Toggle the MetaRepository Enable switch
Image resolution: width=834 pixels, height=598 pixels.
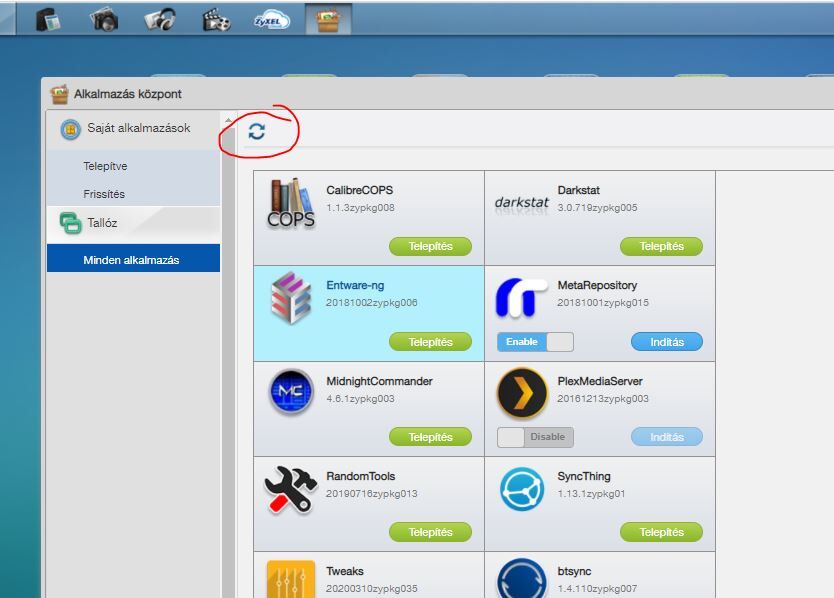point(535,342)
